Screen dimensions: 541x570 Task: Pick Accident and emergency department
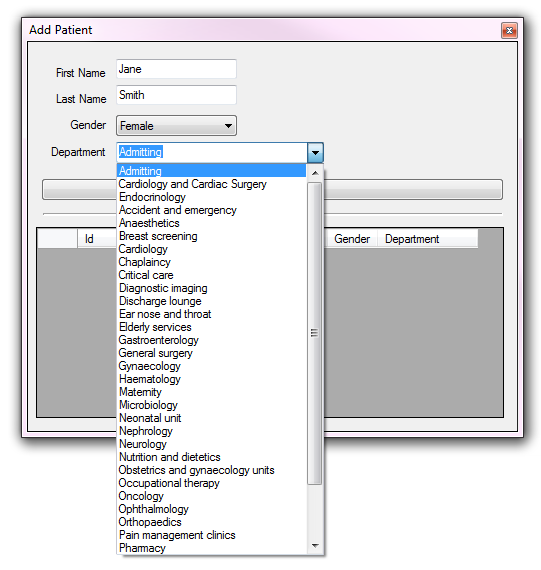[x=211, y=210]
